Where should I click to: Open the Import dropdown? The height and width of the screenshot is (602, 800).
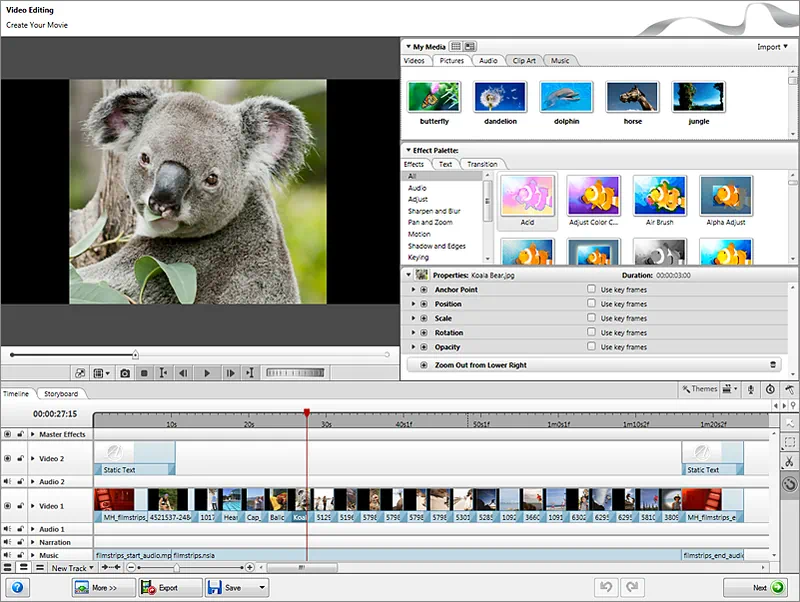(x=772, y=47)
